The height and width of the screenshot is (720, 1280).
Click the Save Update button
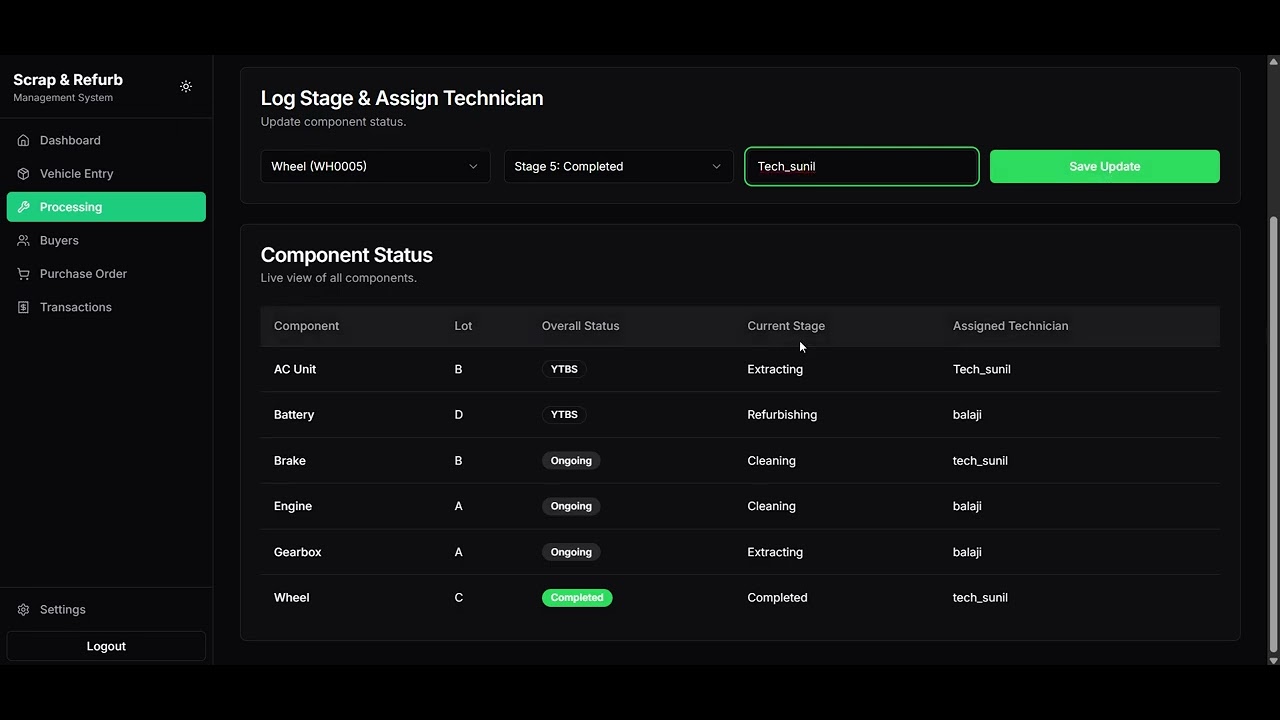point(1105,166)
